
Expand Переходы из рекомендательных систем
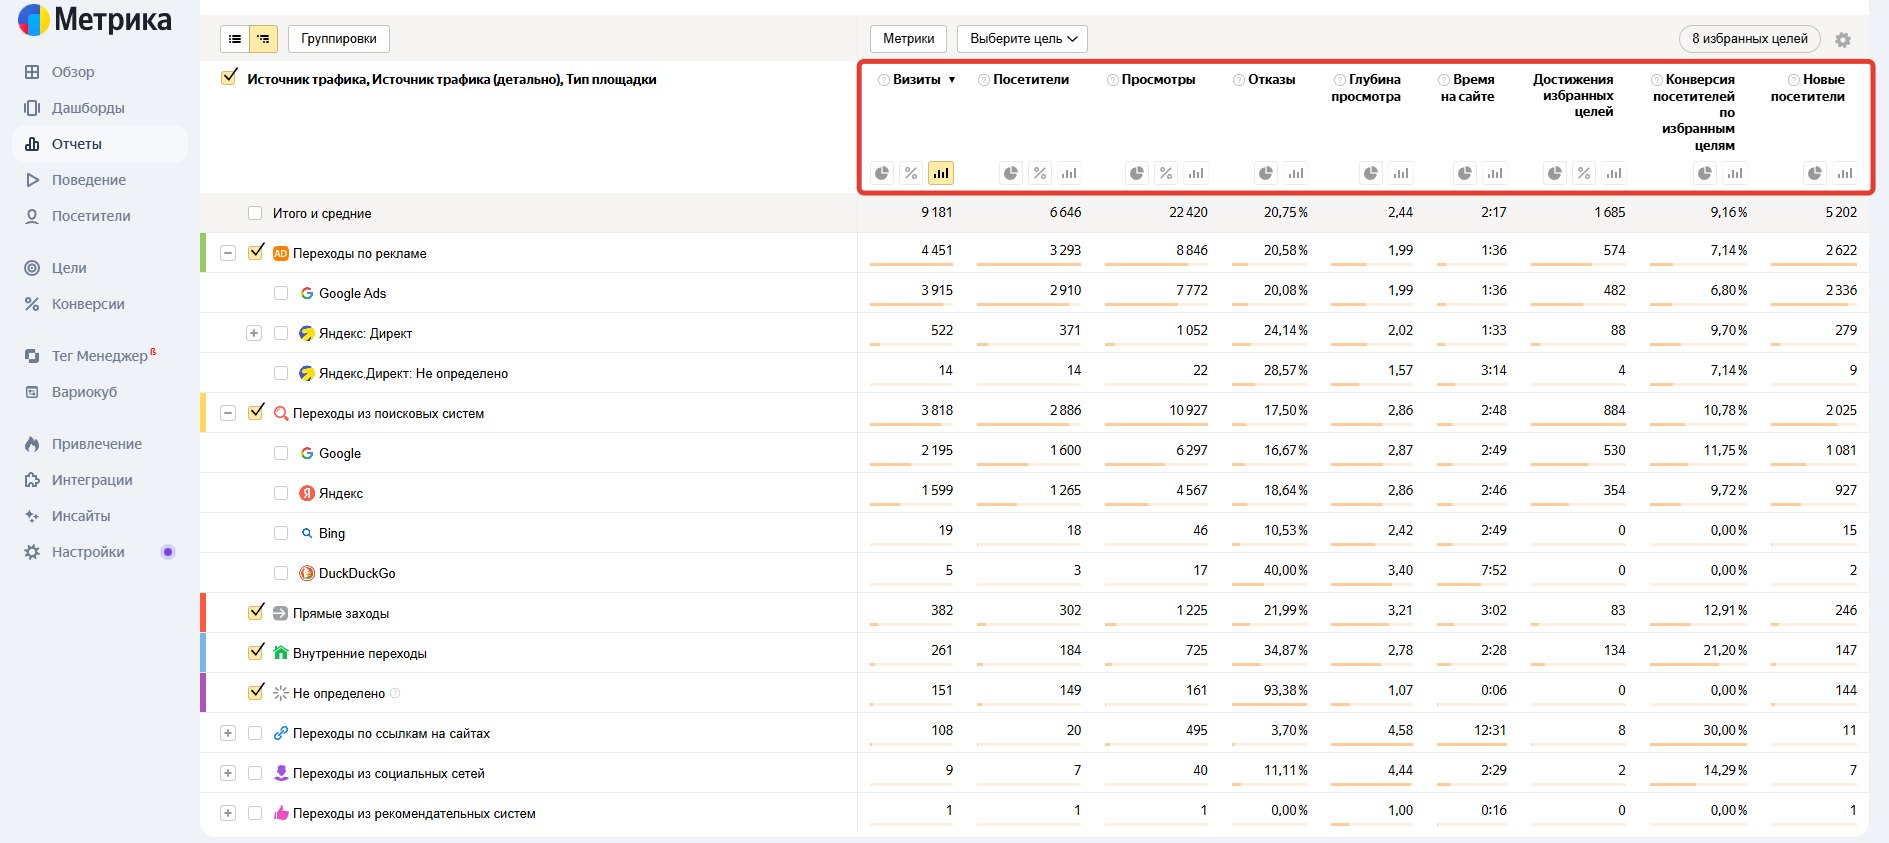click(x=228, y=813)
